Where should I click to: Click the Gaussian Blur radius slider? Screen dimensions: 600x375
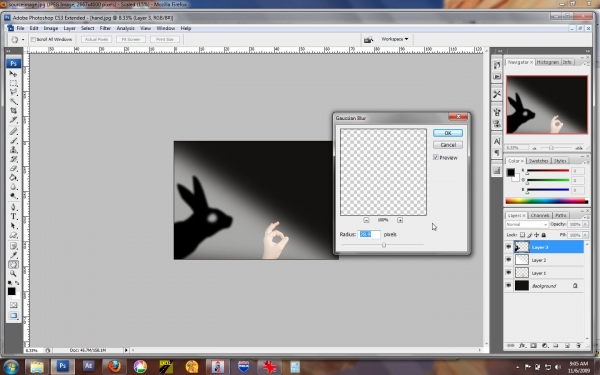tap(383, 245)
